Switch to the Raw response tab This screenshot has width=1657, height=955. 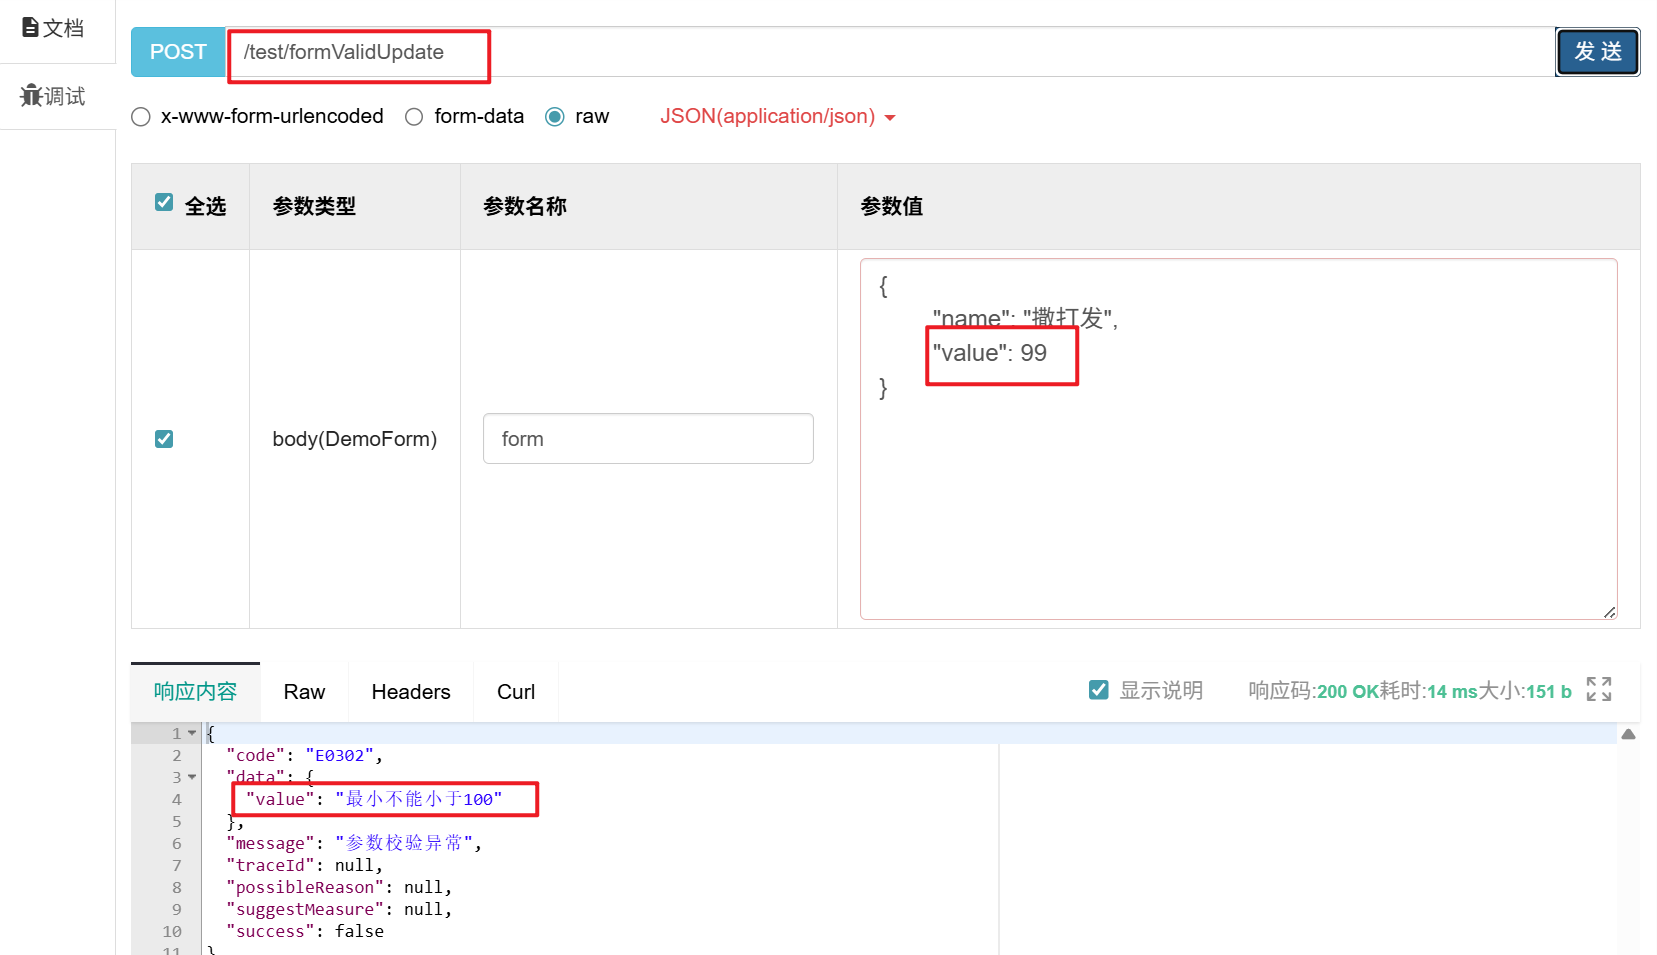click(x=303, y=691)
